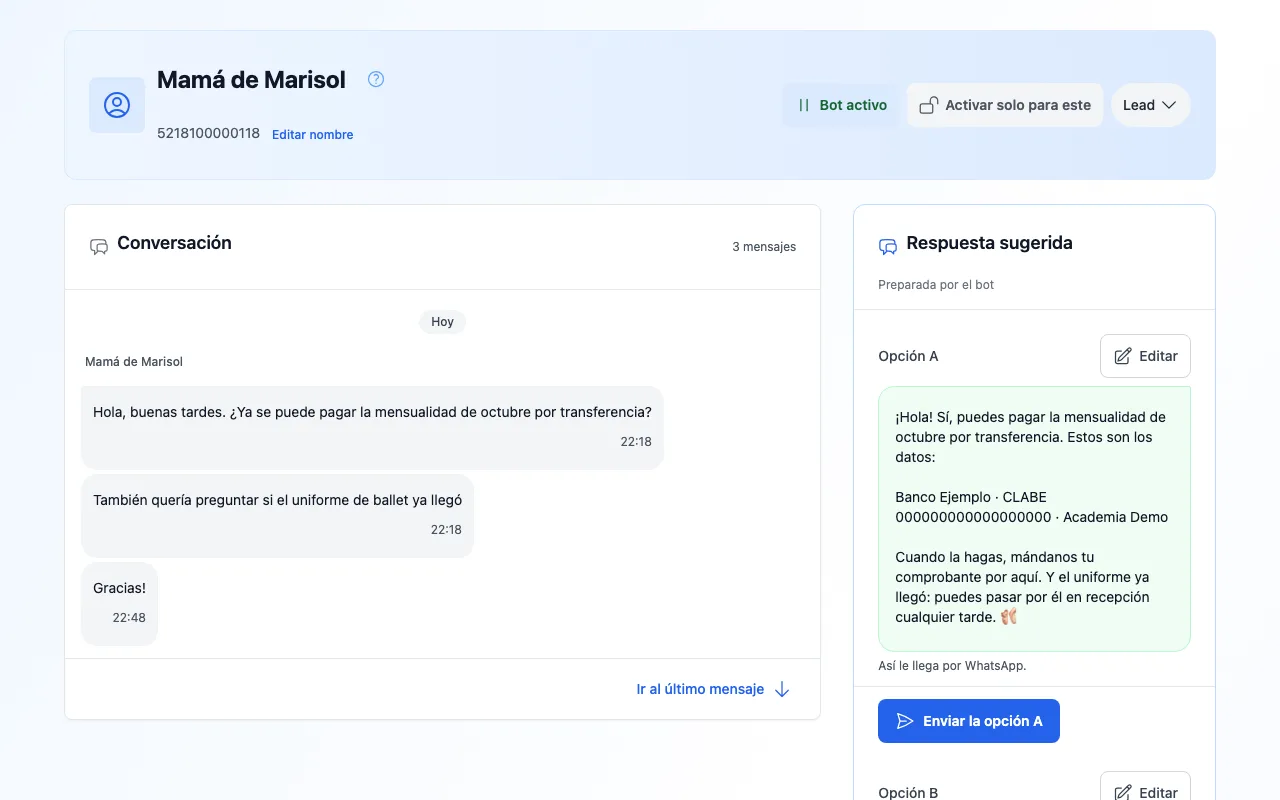Toggle Activar solo para este
1280x800 pixels.
tap(1005, 105)
